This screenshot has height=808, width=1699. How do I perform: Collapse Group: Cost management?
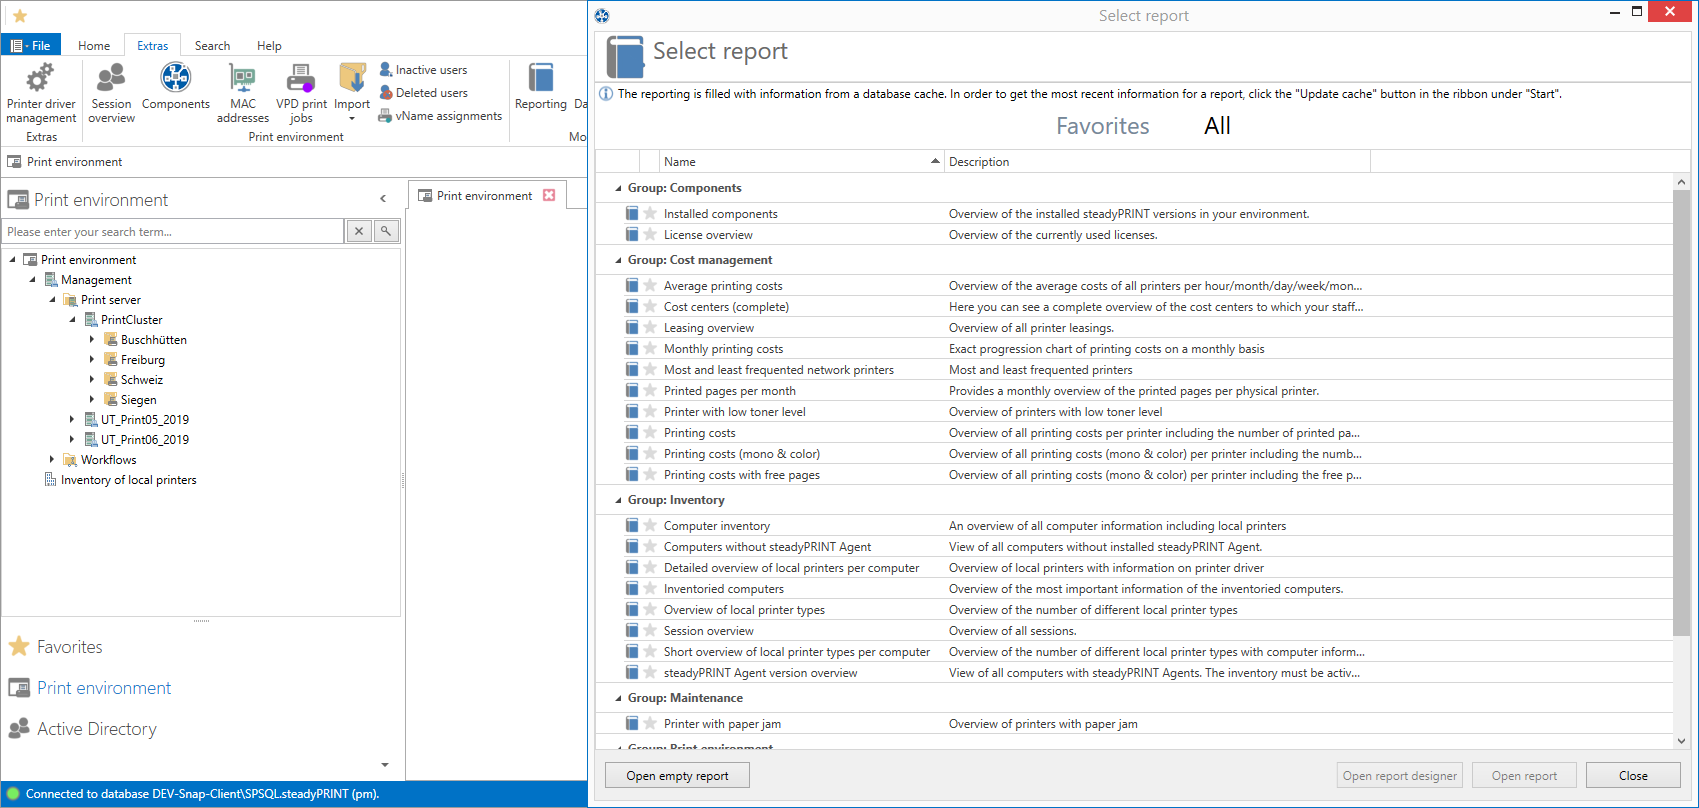point(618,260)
